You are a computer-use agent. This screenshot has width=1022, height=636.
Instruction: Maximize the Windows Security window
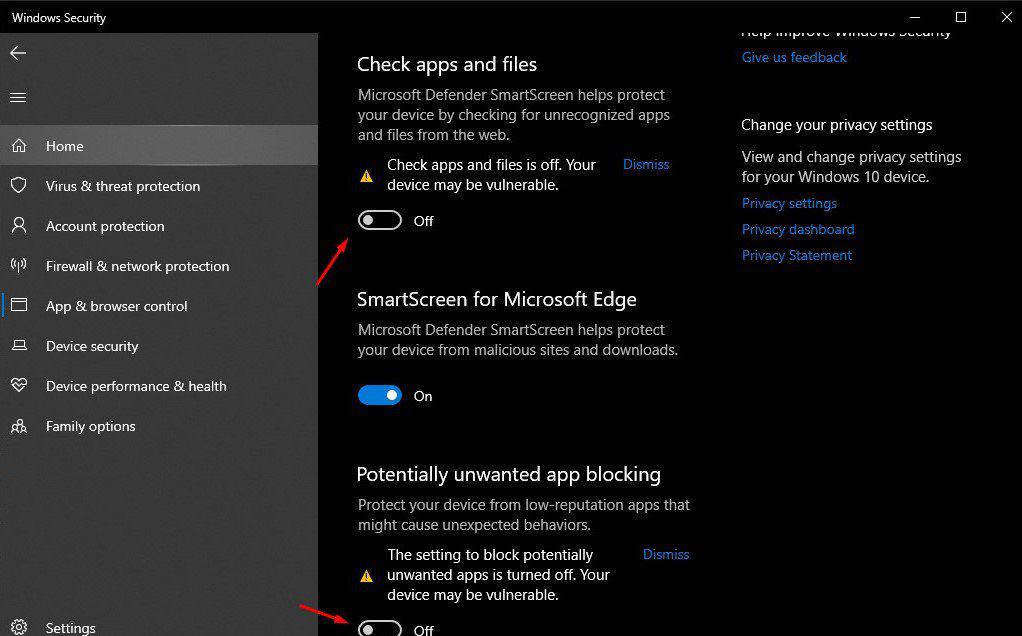point(961,18)
